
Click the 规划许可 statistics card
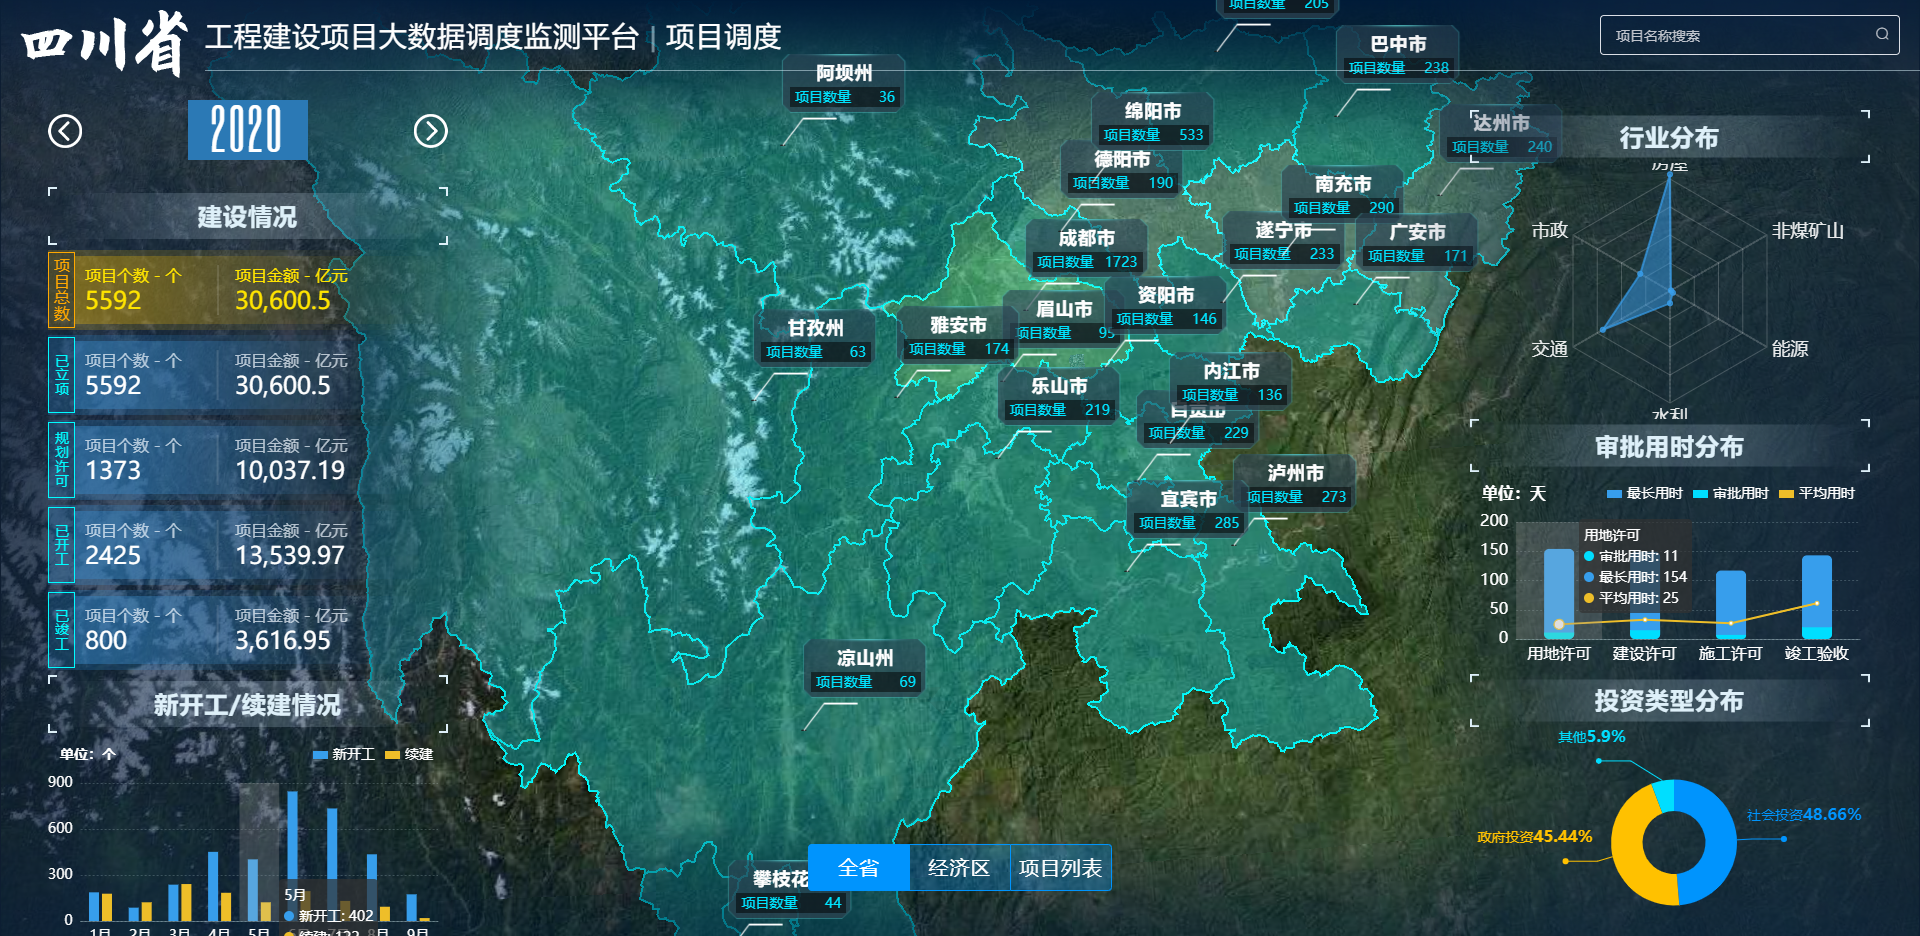pyautogui.click(x=205, y=460)
